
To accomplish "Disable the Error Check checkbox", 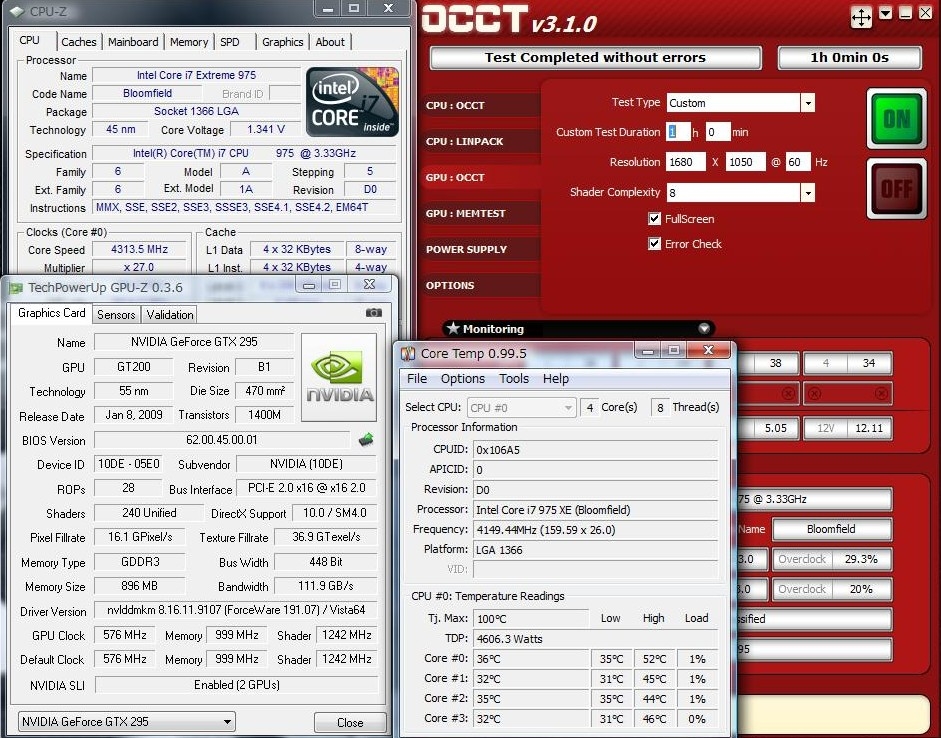I will pyautogui.click(x=655, y=244).
